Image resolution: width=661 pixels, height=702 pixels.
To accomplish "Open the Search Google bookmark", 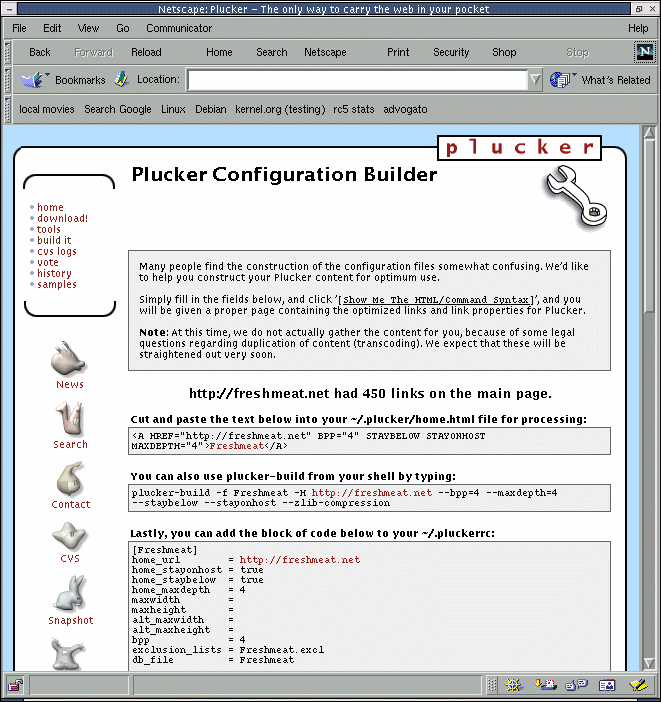I will click(118, 109).
